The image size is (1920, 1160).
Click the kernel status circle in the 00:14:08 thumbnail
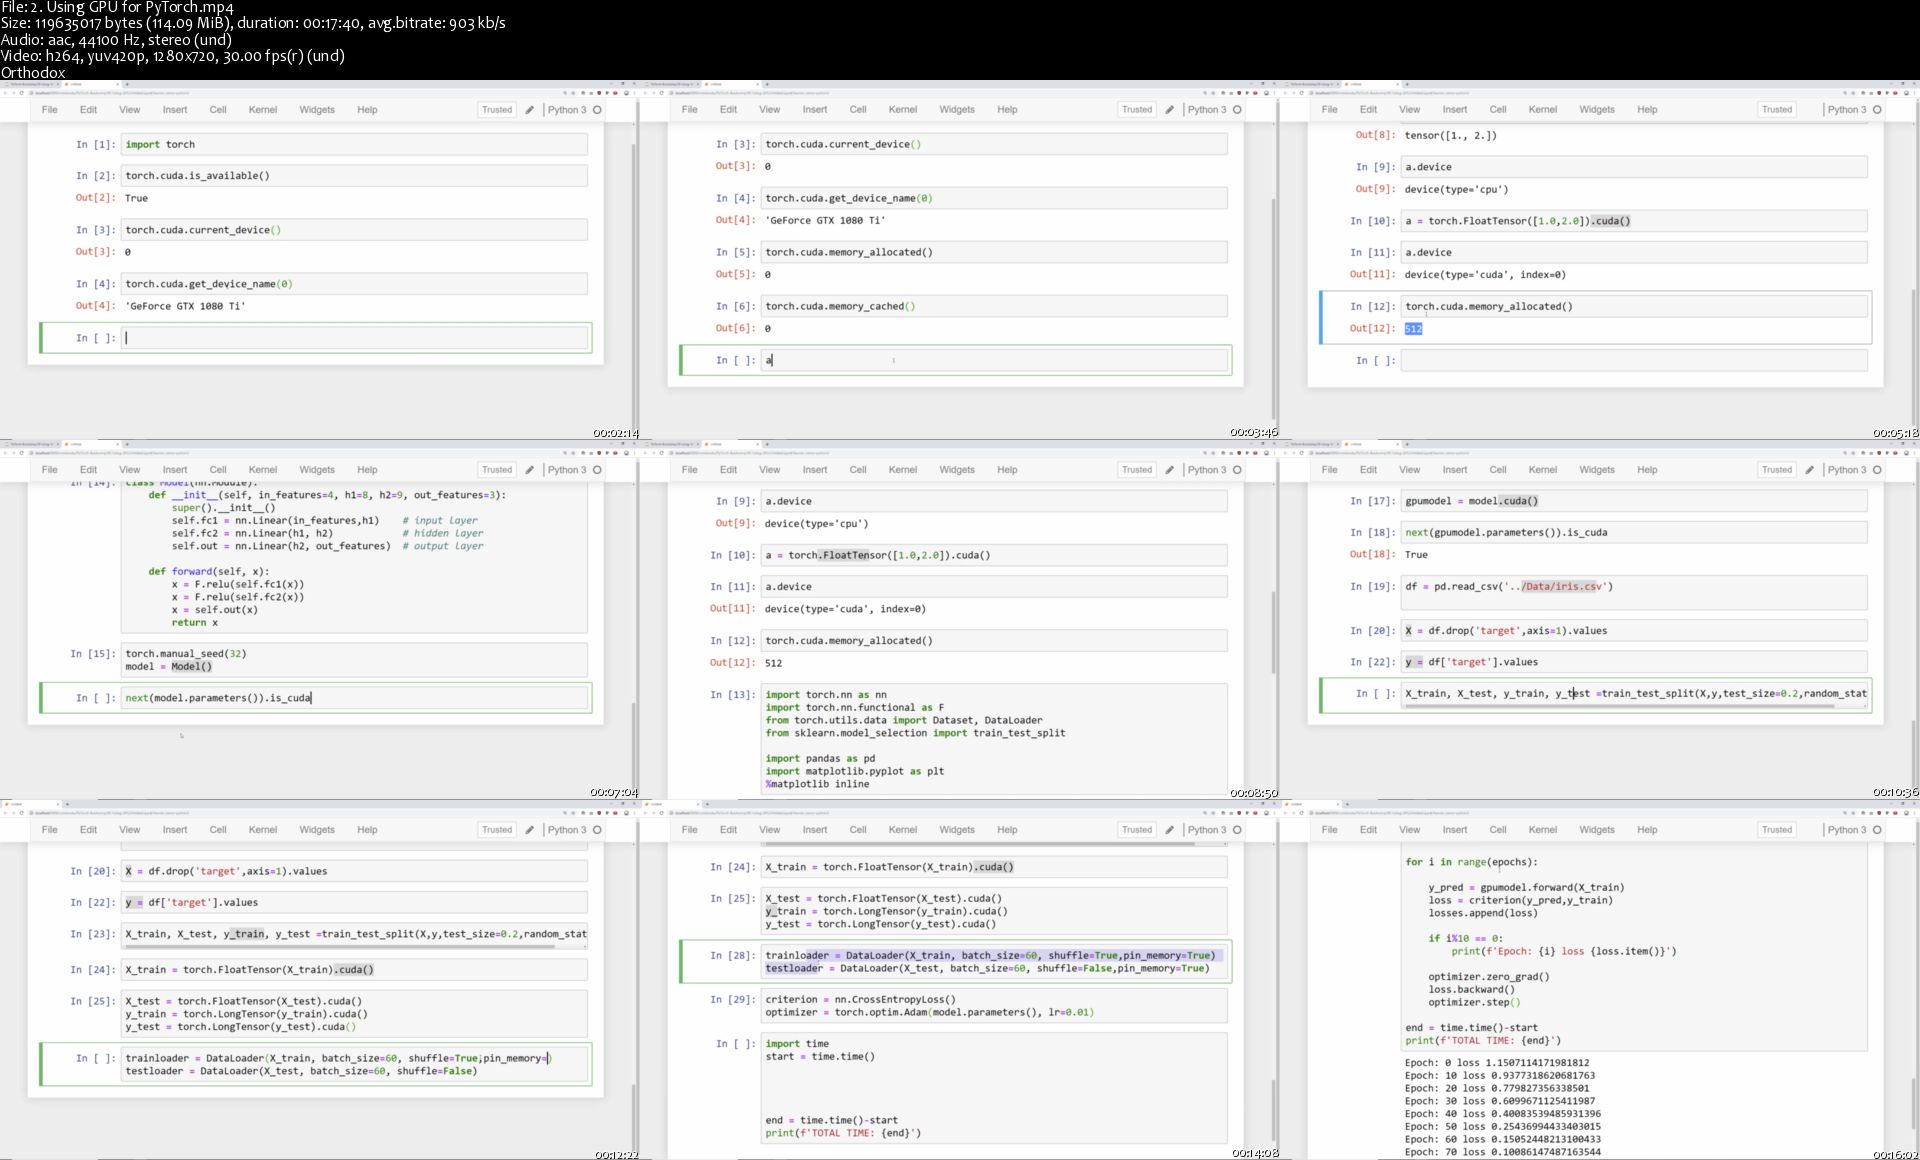pyautogui.click(x=1237, y=830)
